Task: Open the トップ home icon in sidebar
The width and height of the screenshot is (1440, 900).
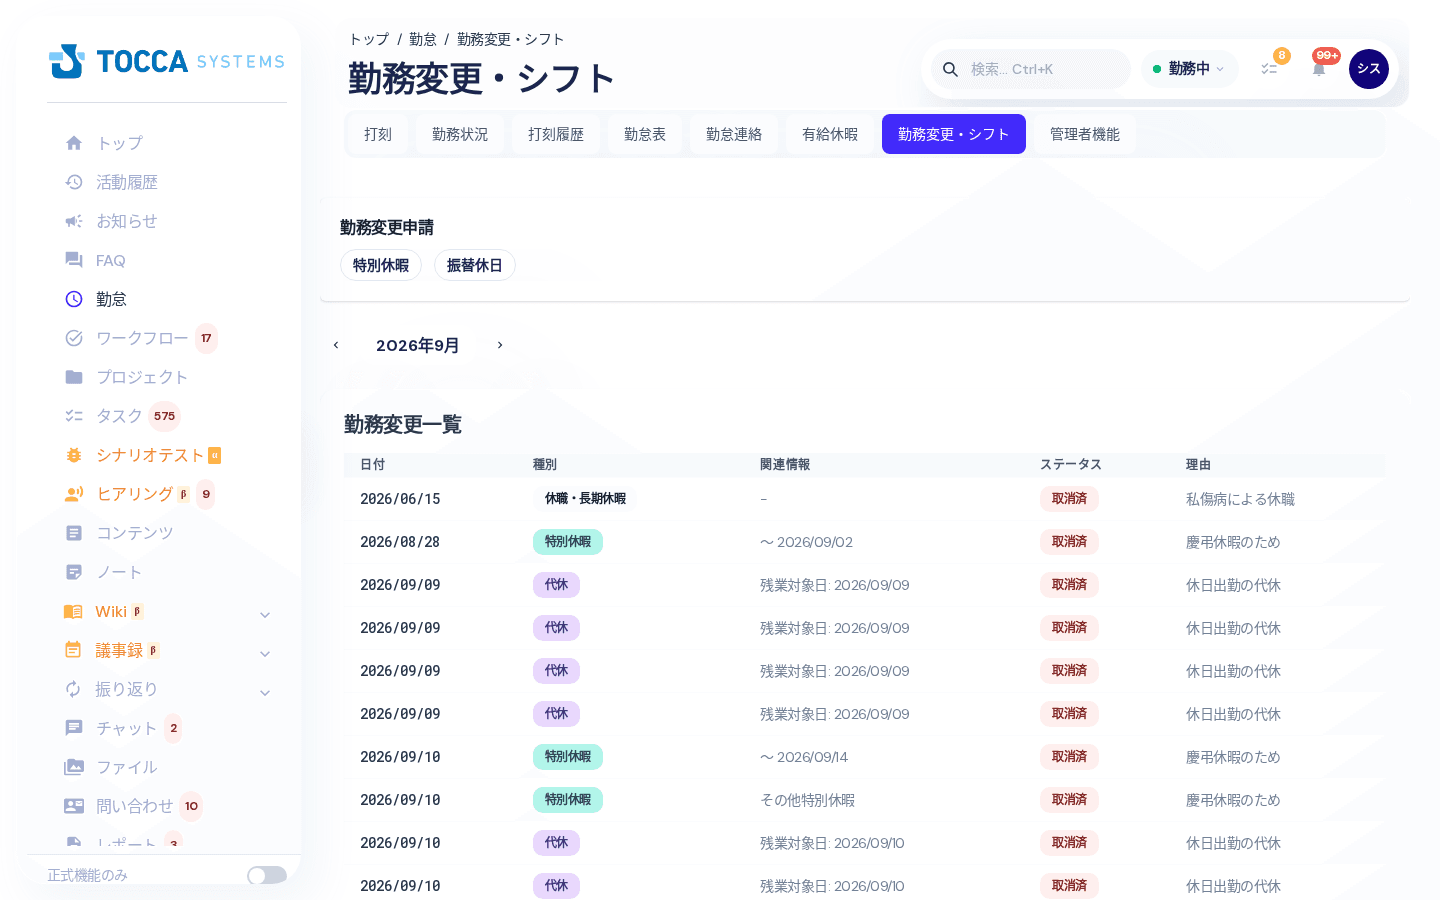Action: coord(74,143)
